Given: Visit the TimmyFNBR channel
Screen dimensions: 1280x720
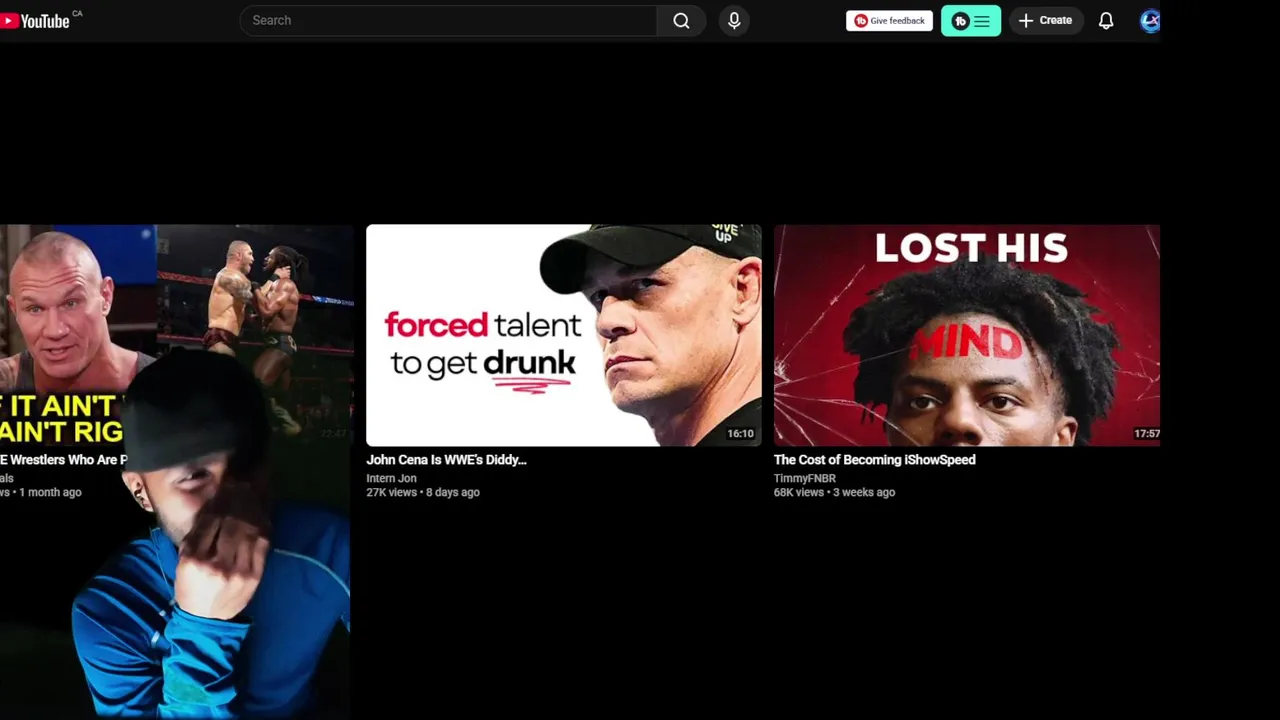Looking at the screenshot, I should pos(804,478).
